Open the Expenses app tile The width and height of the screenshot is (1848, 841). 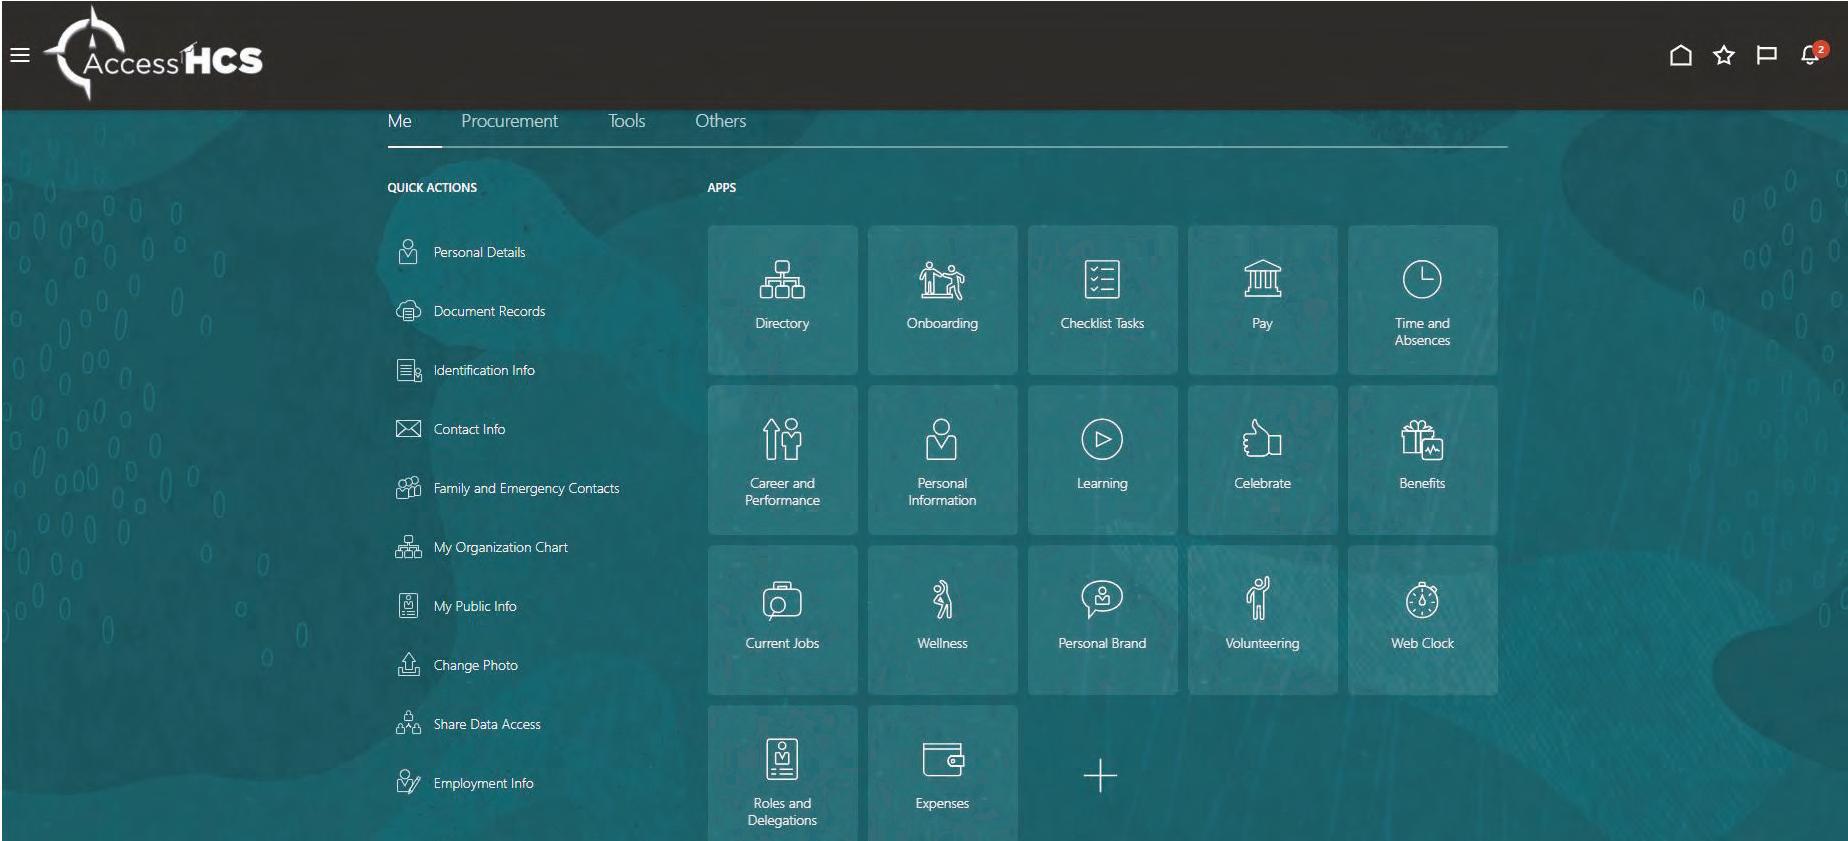942,773
